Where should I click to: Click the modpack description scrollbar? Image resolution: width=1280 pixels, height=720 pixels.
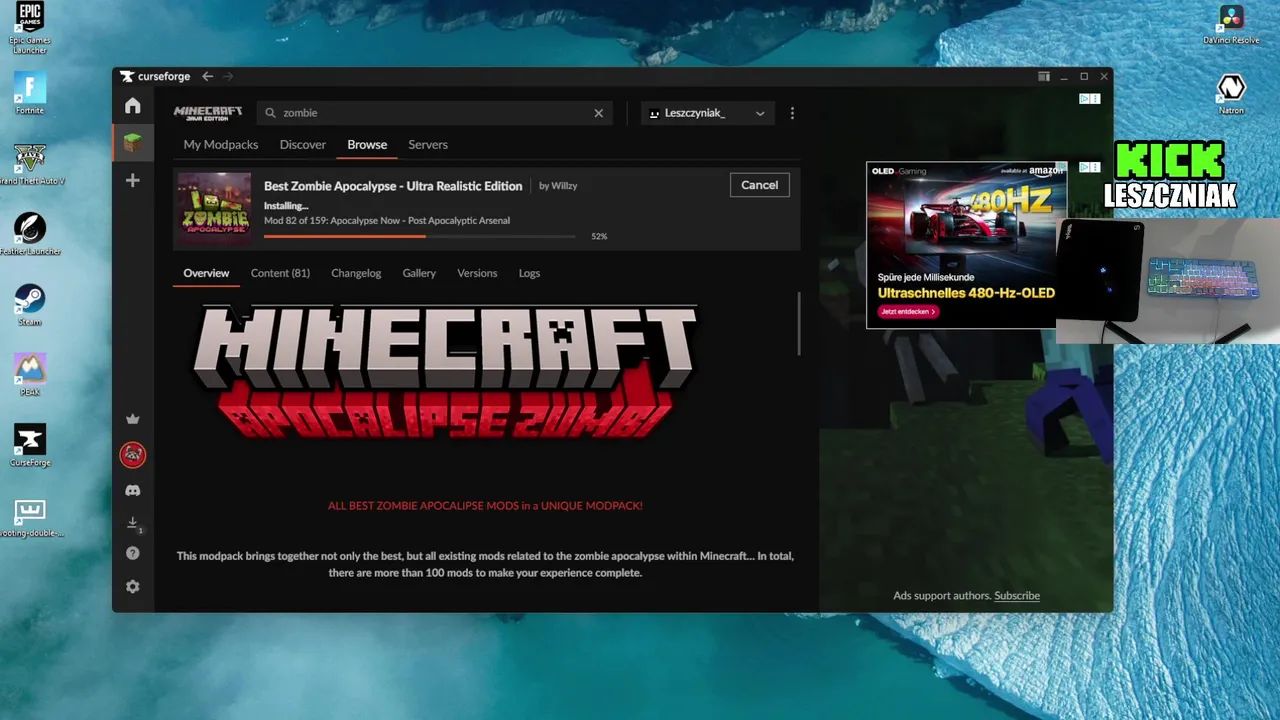point(798,324)
